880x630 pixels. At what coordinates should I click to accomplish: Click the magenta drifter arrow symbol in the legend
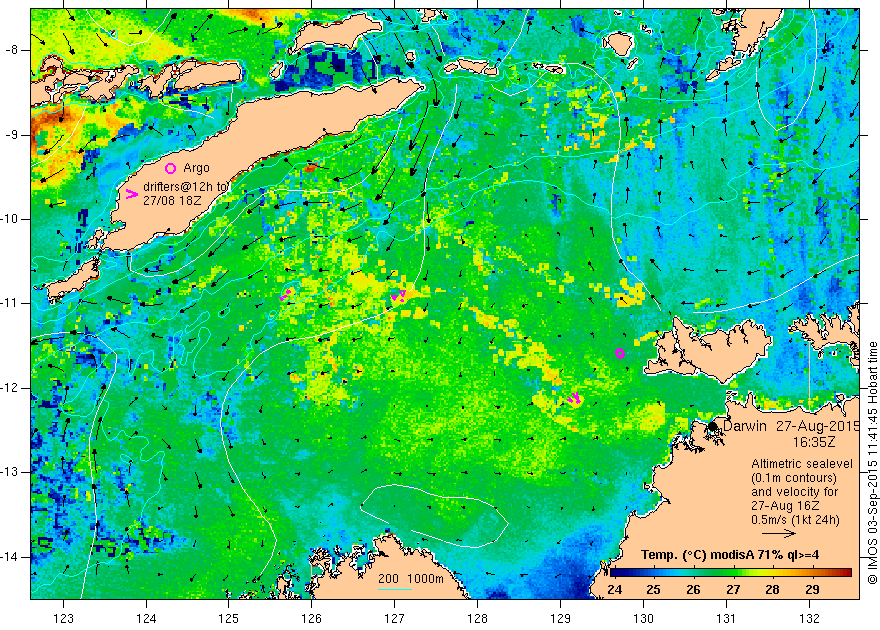pyautogui.click(x=131, y=194)
